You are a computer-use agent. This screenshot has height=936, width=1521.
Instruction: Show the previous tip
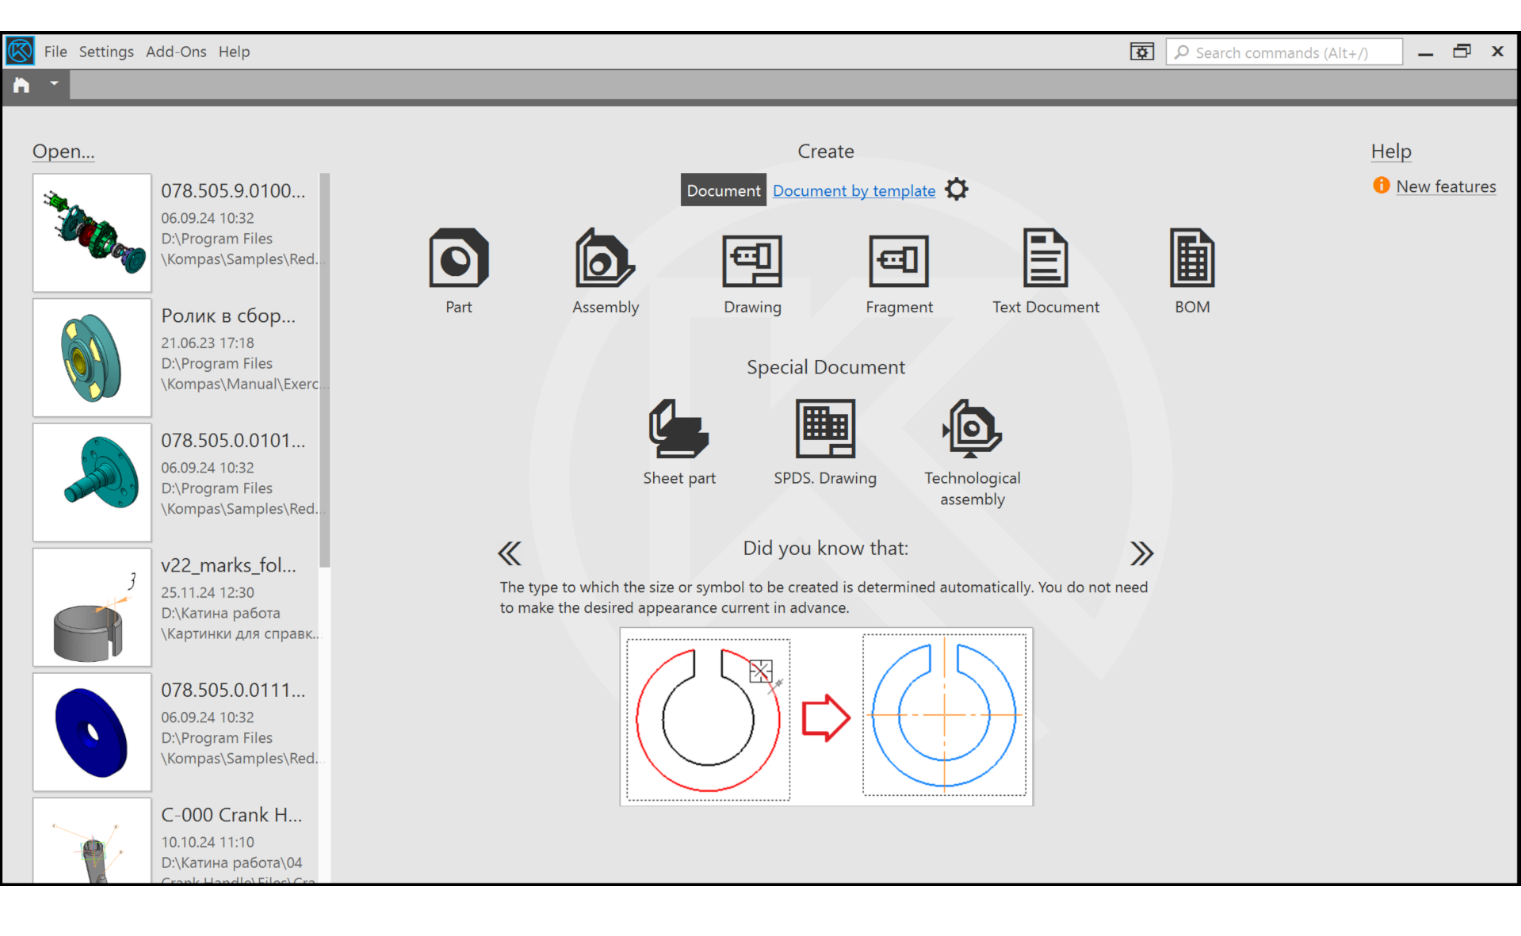510,554
